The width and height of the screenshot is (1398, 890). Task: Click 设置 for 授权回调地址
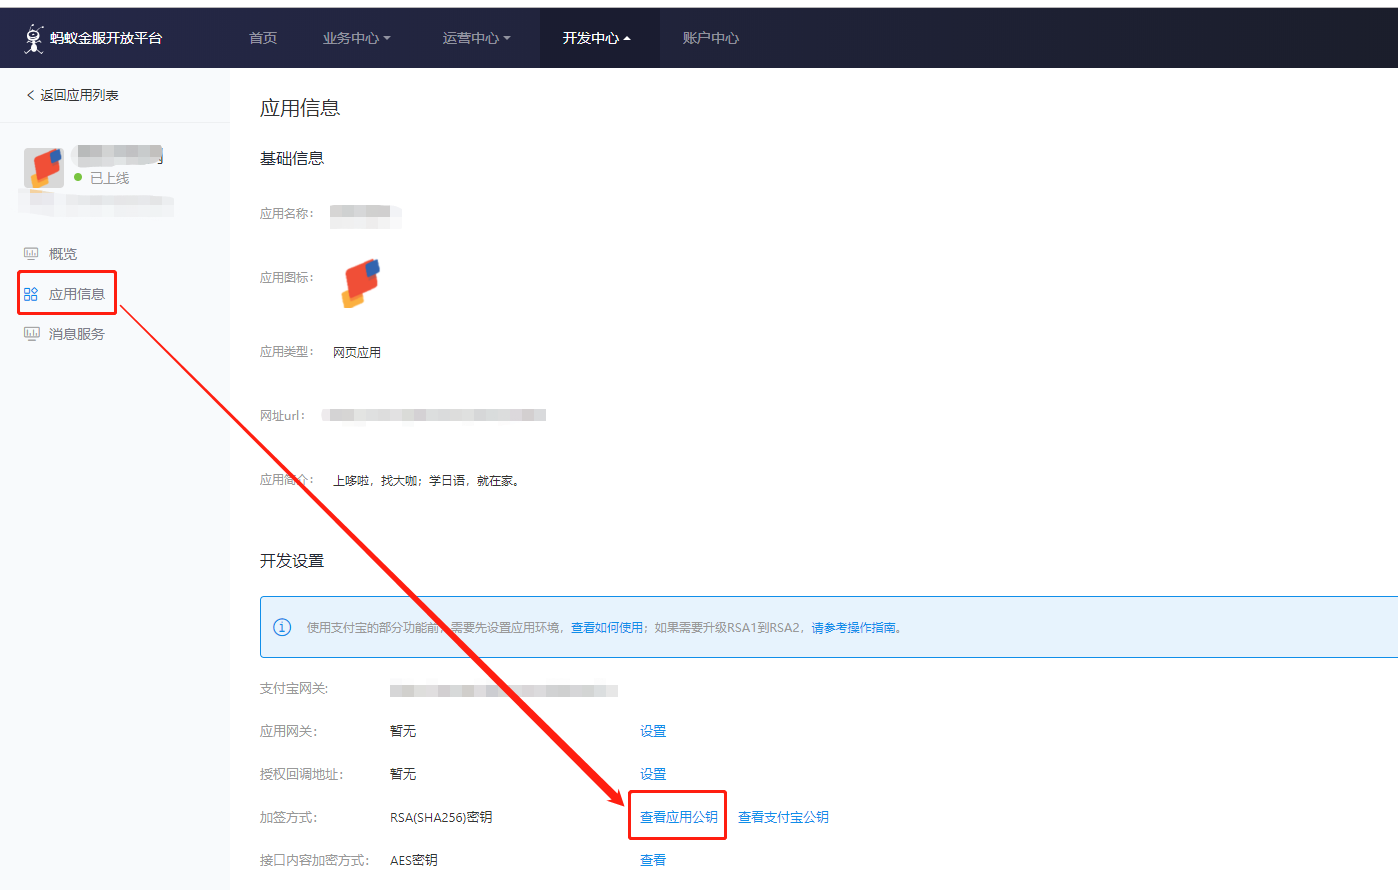(x=653, y=774)
